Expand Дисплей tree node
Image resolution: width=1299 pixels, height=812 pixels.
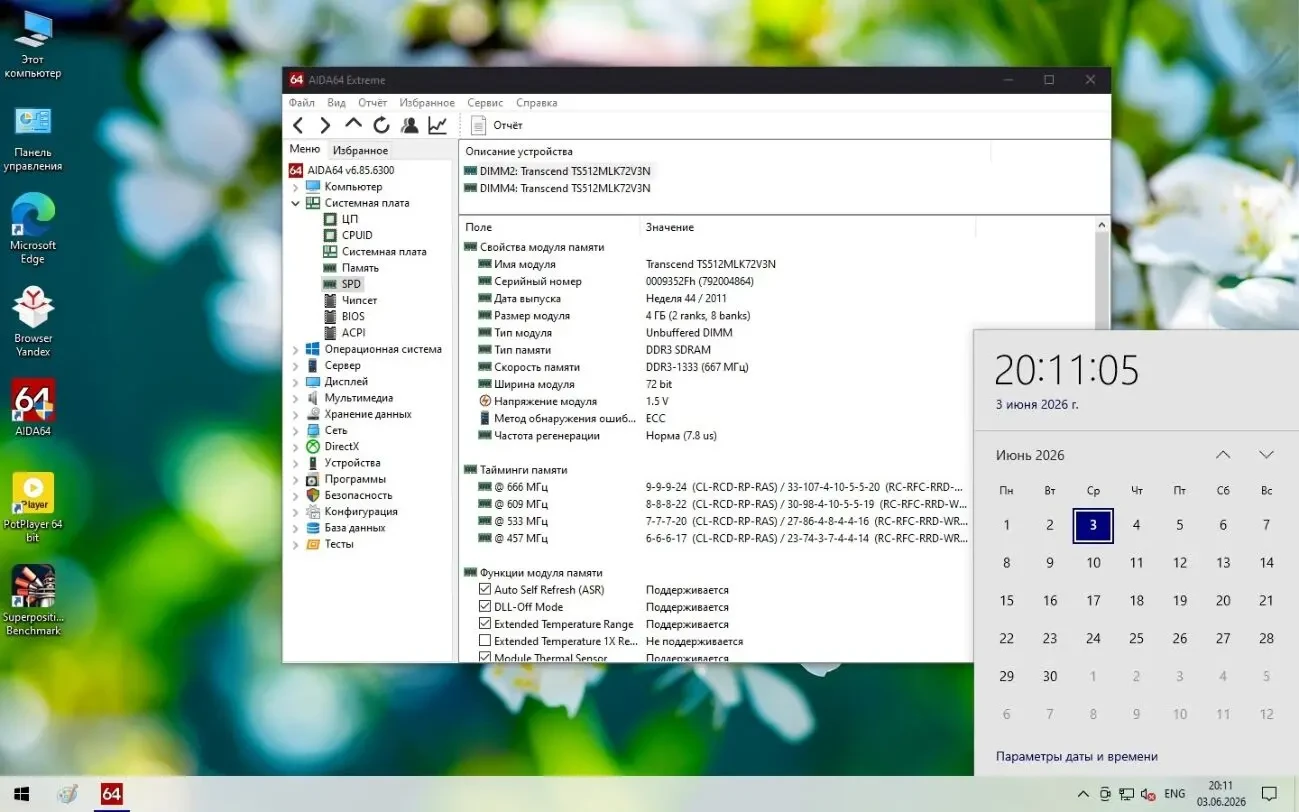[x=295, y=382]
